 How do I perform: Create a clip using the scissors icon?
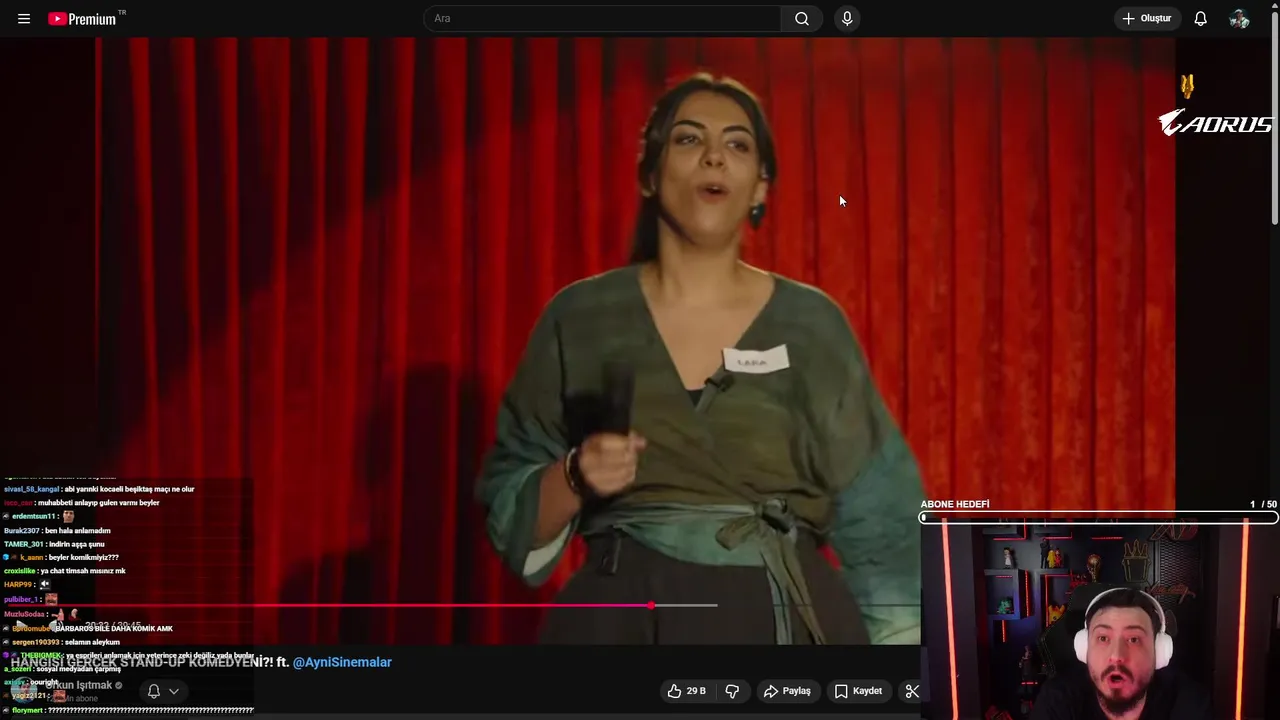911,691
